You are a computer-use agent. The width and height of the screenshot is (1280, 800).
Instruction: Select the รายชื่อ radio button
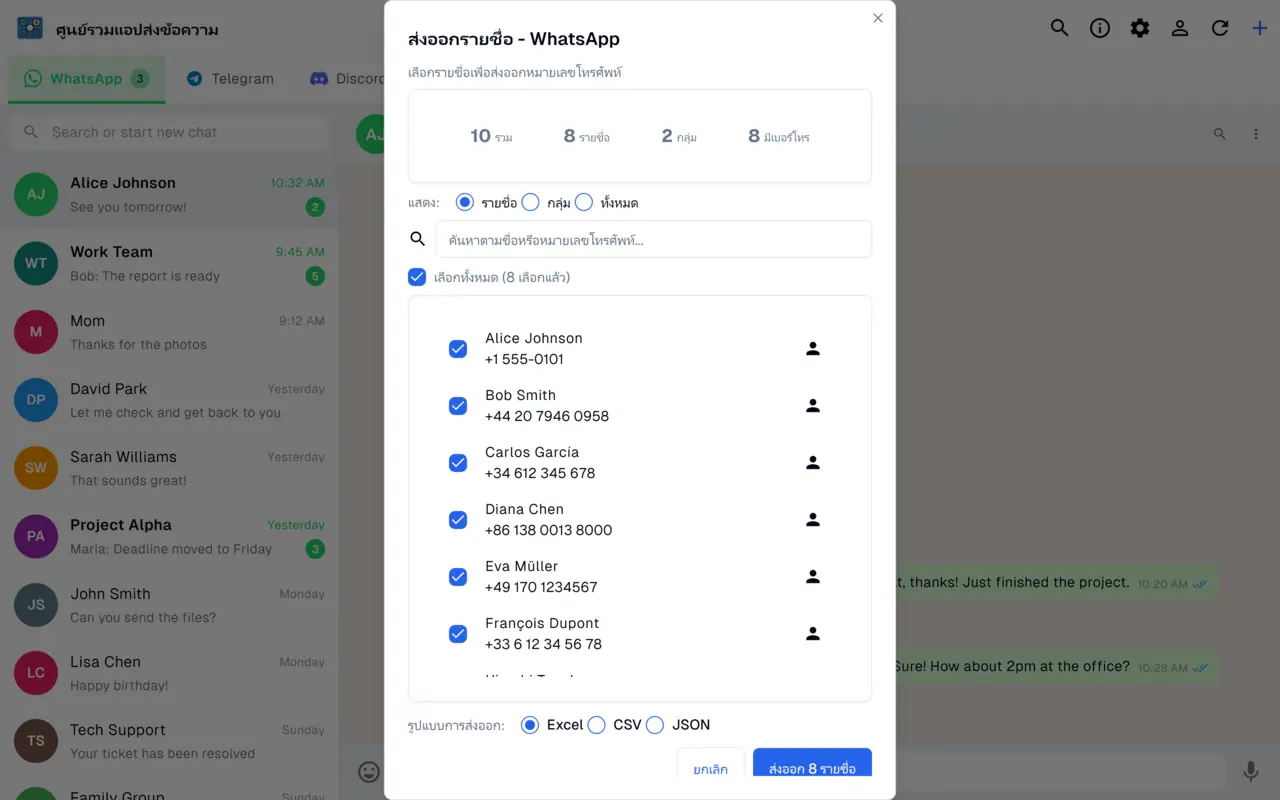pyautogui.click(x=465, y=202)
